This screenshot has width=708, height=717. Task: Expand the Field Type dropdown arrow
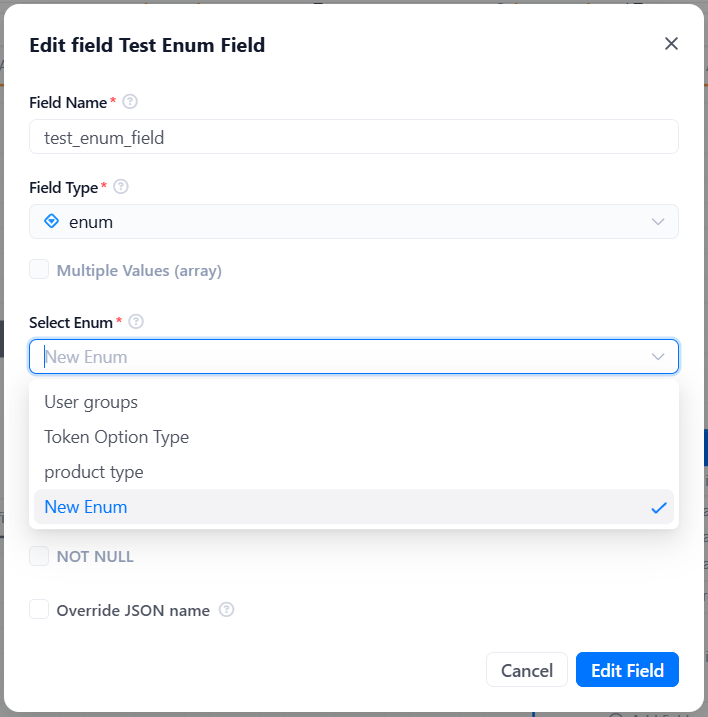(x=658, y=222)
